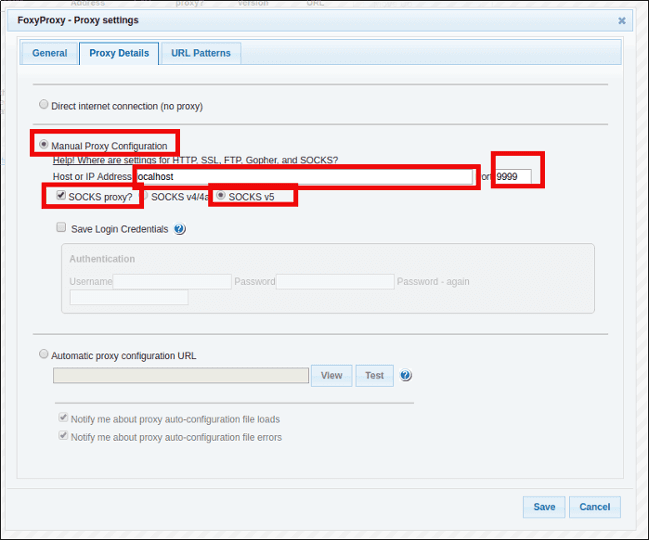Image resolution: width=649 pixels, height=540 pixels.
Task: Click the Password field
Action: (x=335, y=282)
